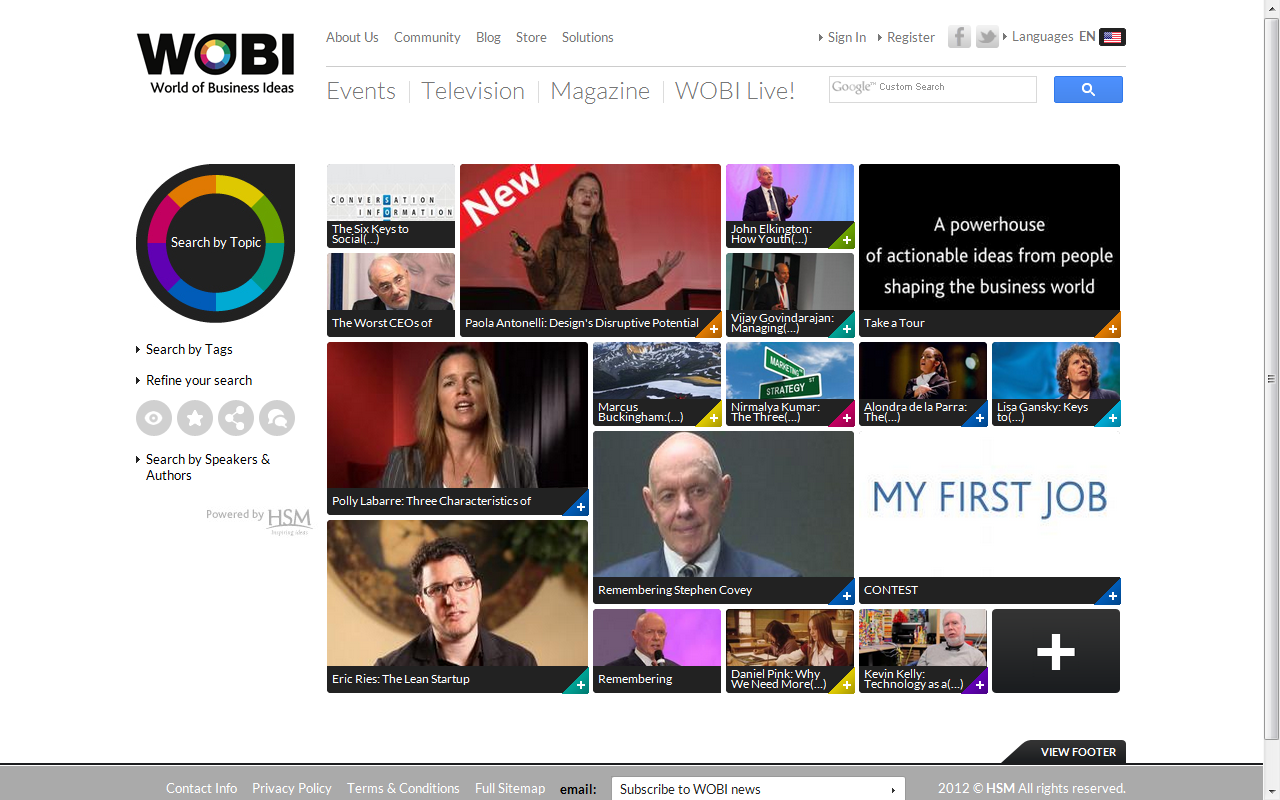This screenshot has height=800, width=1280.
Task: Switch to the WOBI Live! section
Action: pos(735,91)
